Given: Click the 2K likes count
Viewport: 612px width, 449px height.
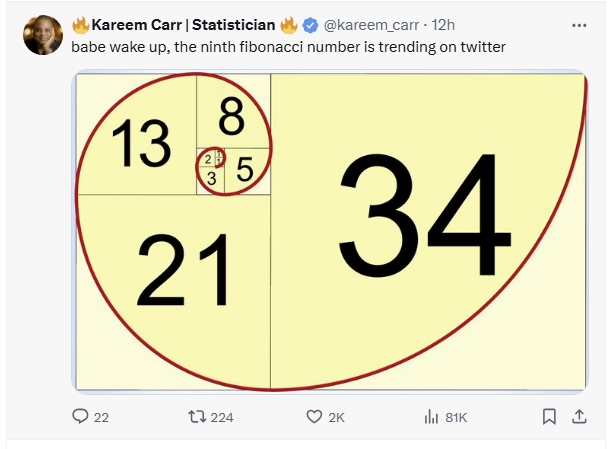Looking at the screenshot, I should (x=336, y=418).
